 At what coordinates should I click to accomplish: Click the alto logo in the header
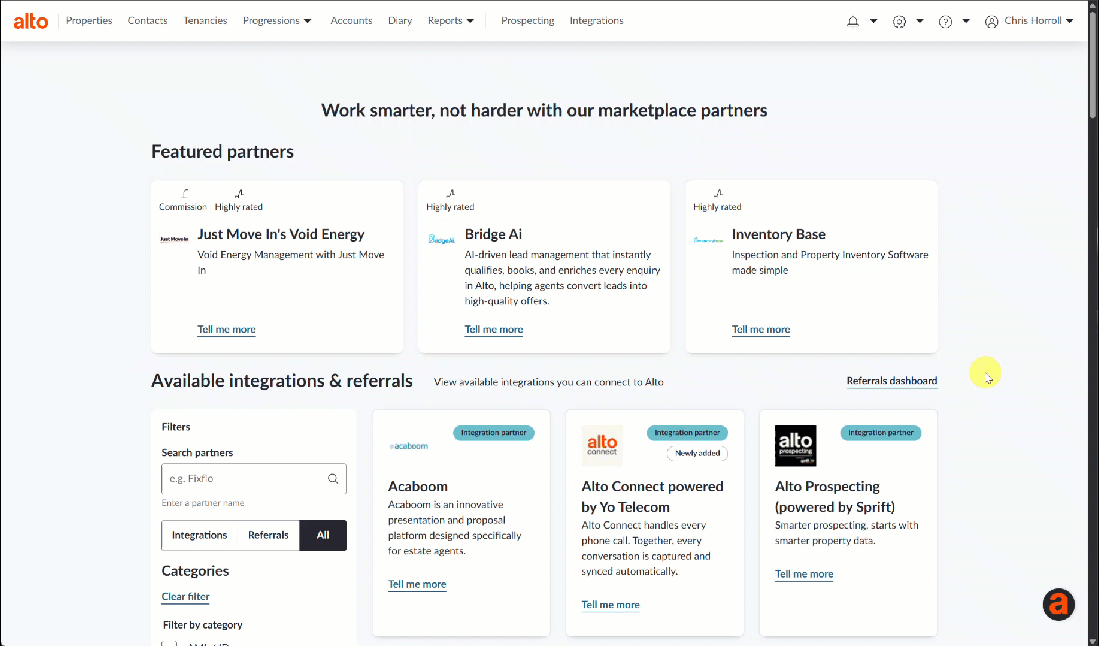point(31,21)
